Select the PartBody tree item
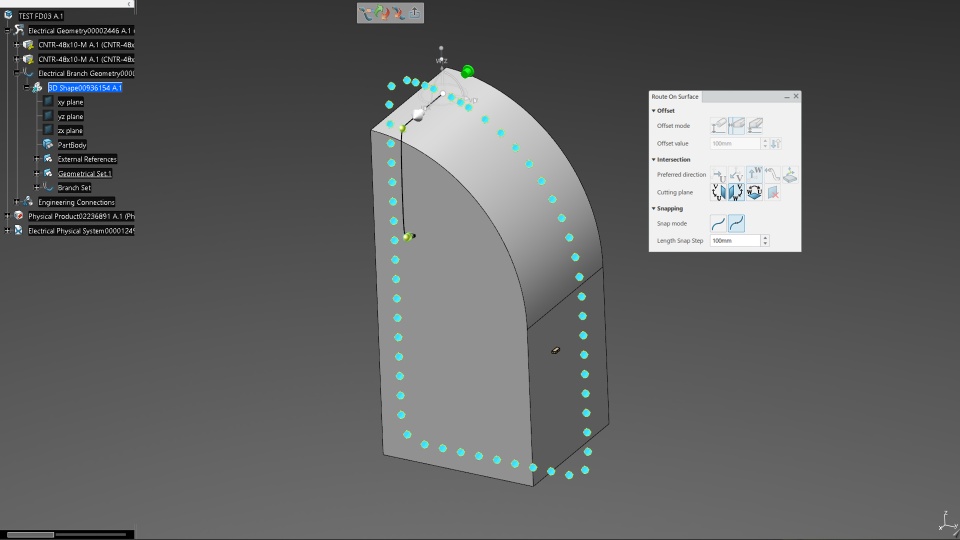Viewport: 960px width, 540px height. tap(72, 145)
